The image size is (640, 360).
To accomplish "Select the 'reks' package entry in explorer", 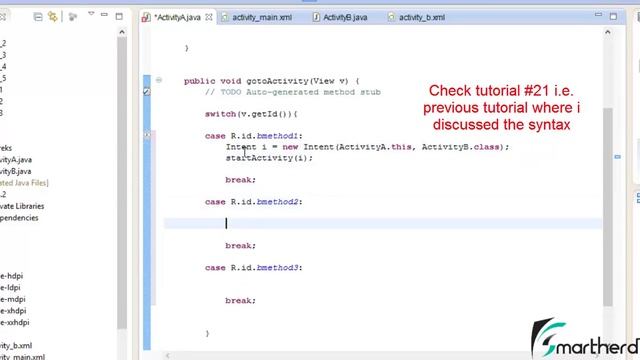I will pyautogui.click(x=6, y=148).
